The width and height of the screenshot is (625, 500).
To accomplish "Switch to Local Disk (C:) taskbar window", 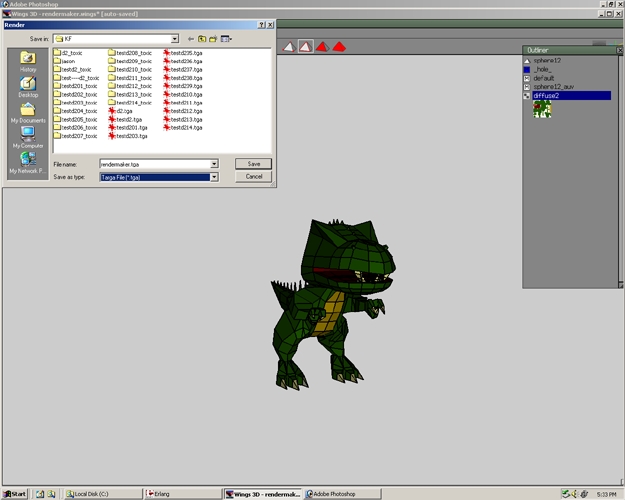I will pyautogui.click(x=103, y=494).
